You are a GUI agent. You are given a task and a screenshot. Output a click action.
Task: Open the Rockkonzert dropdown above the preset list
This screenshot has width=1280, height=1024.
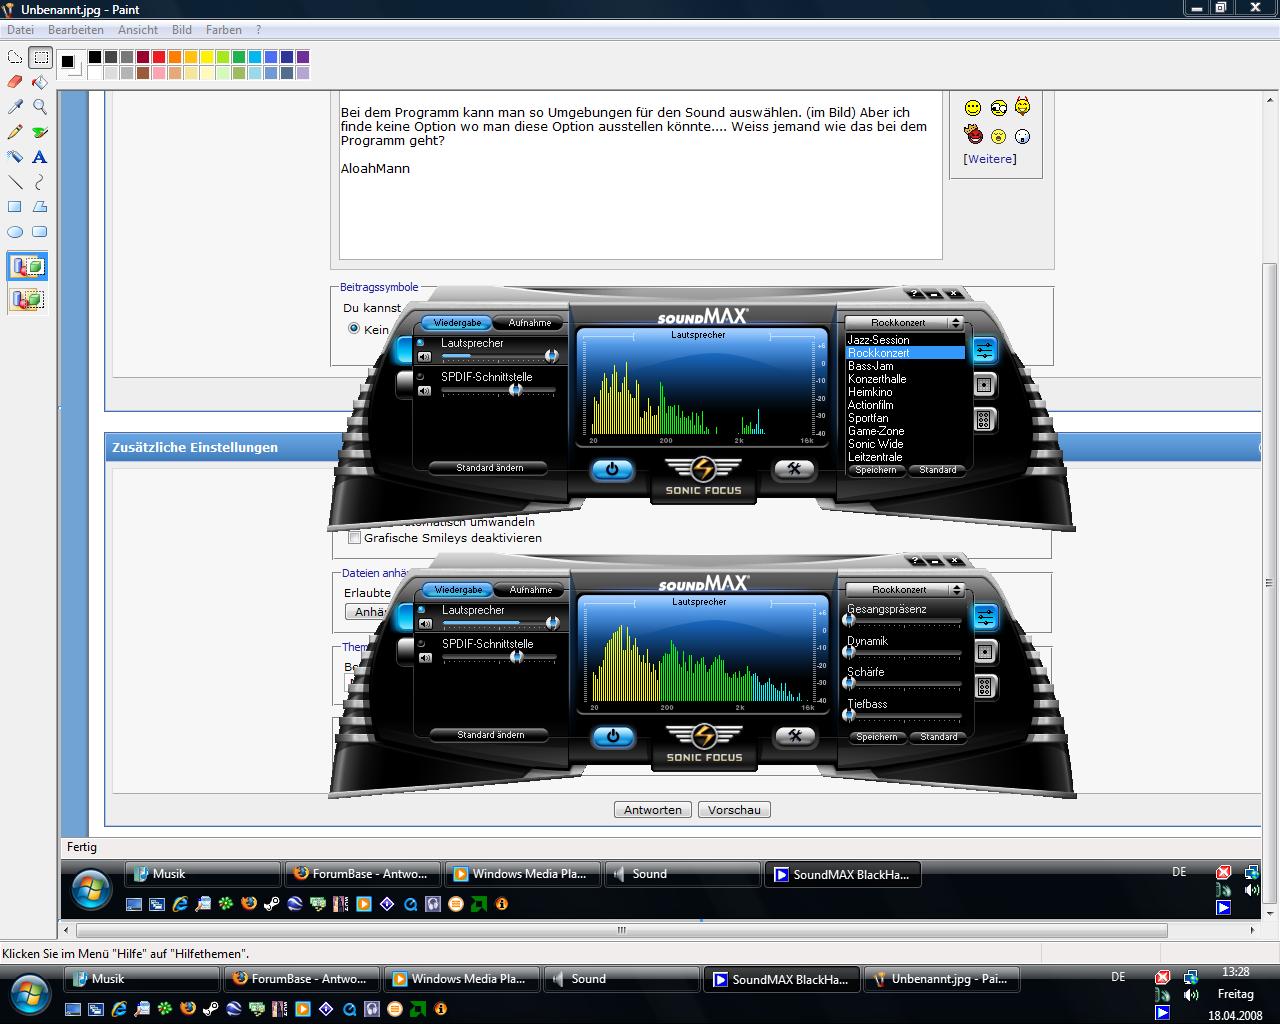pos(904,323)
